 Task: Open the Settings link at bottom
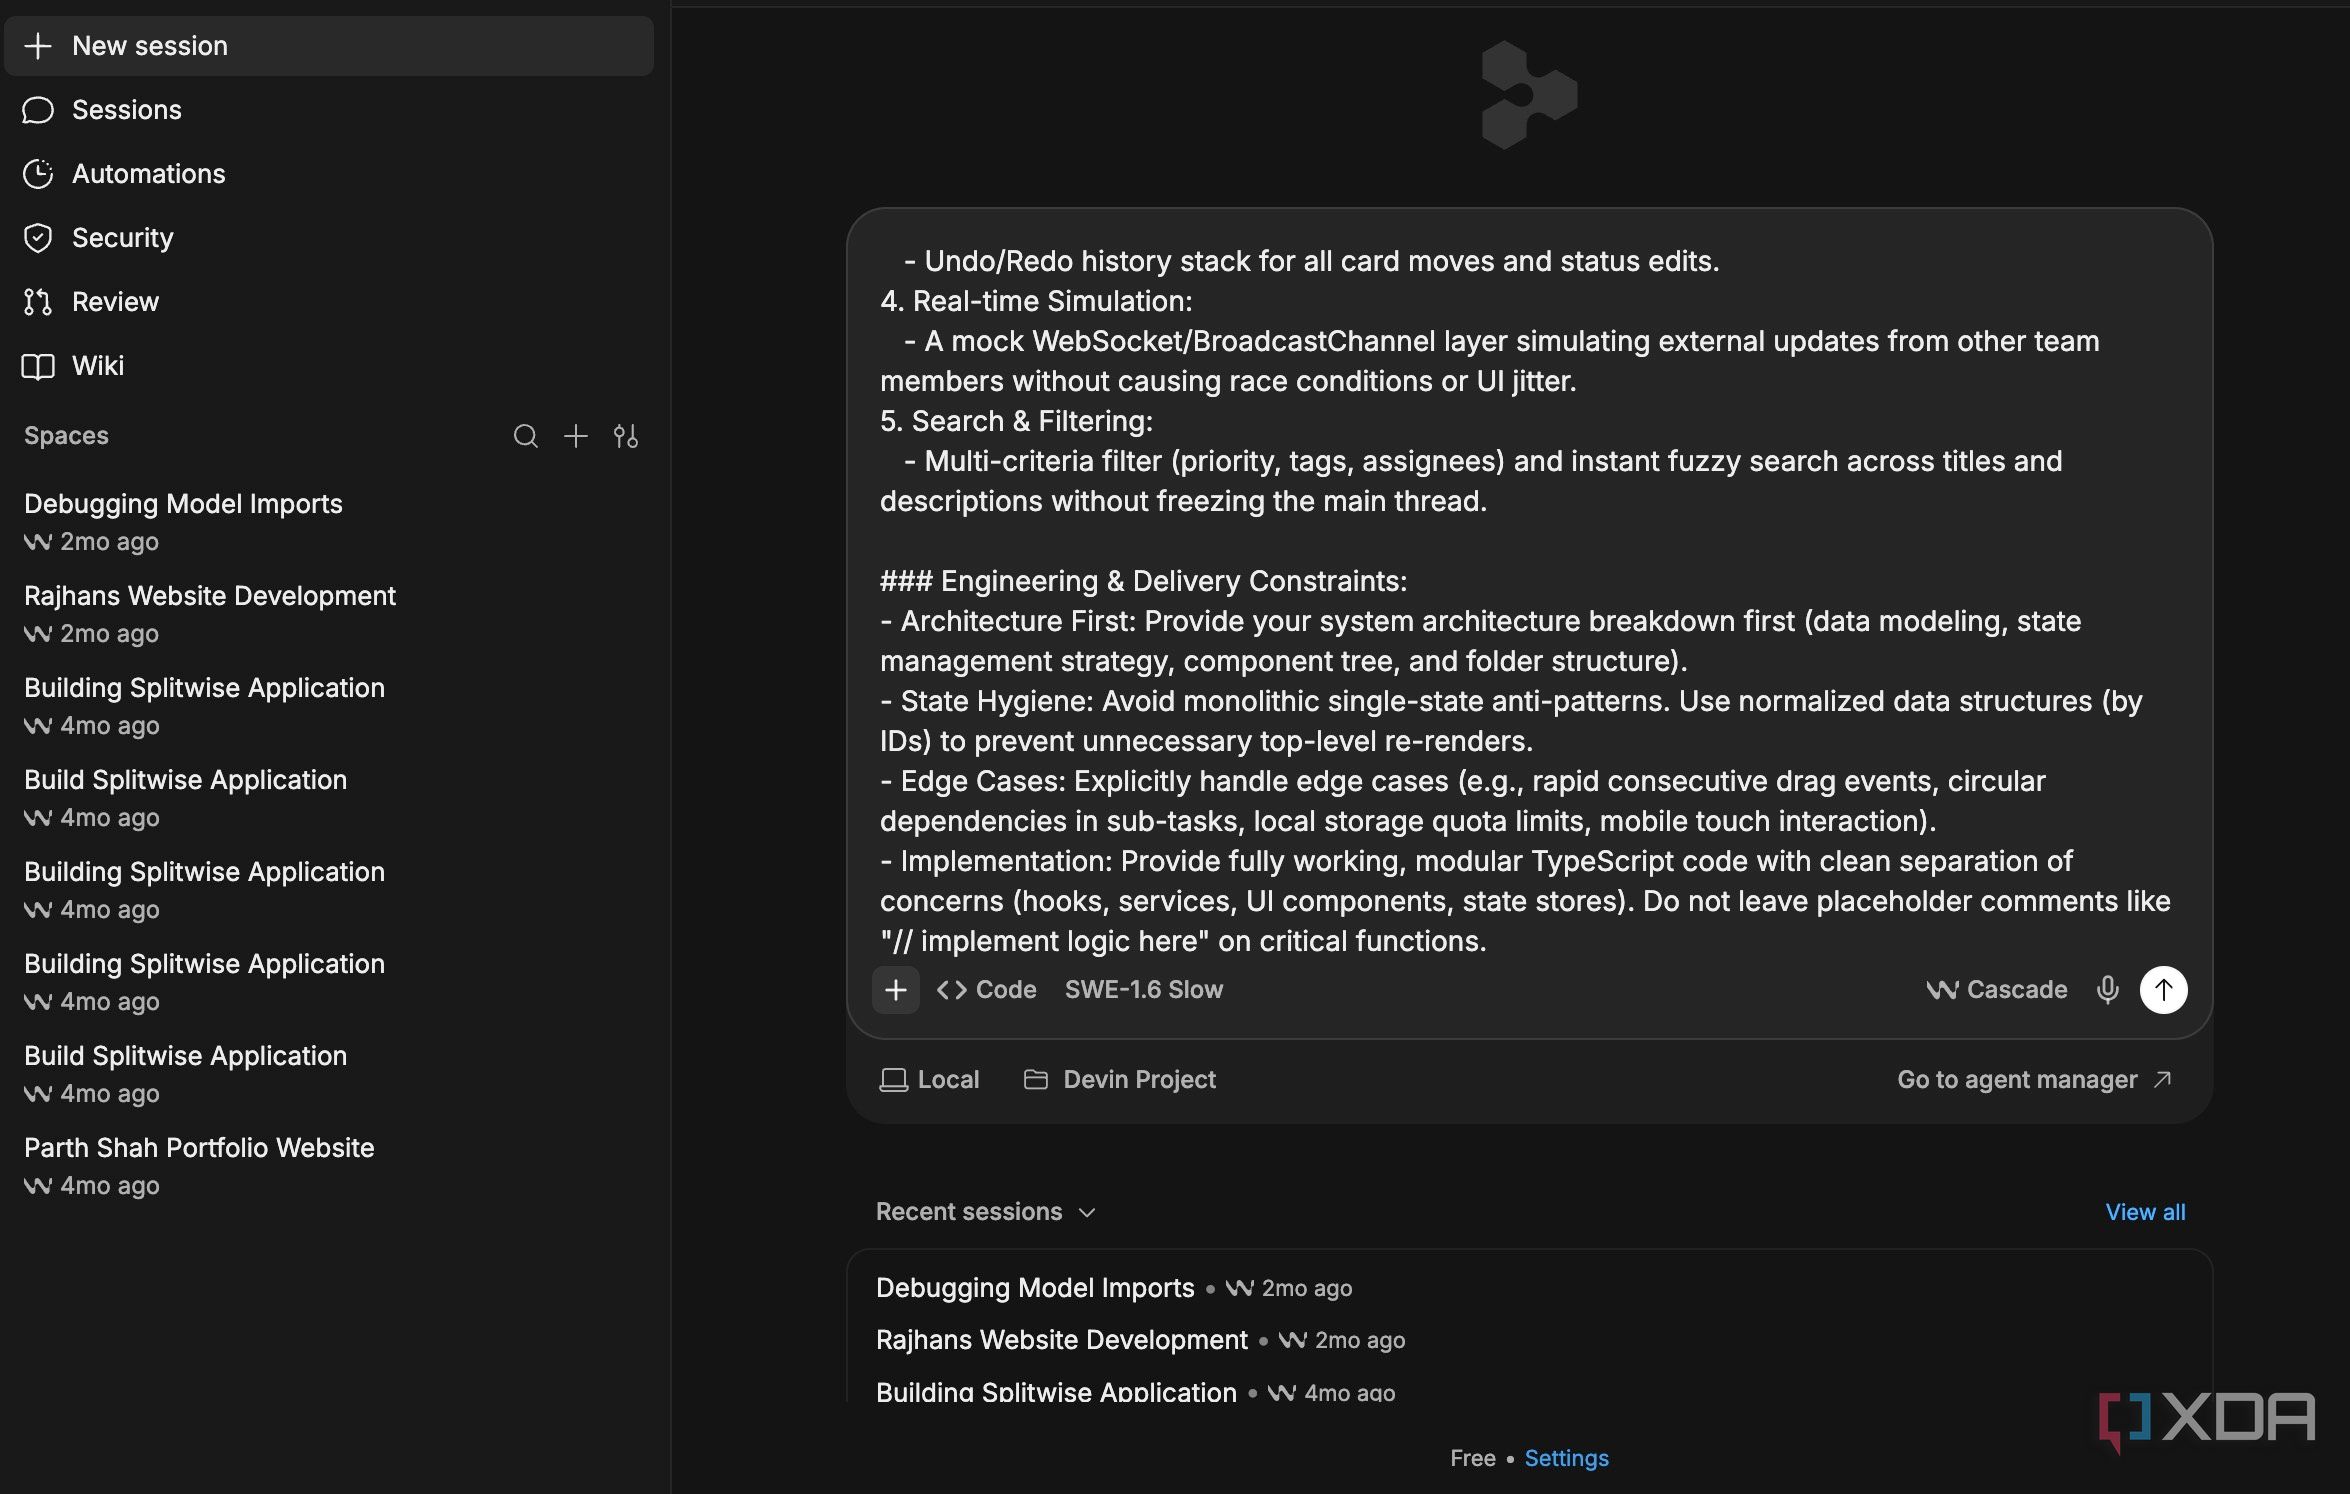tap(1566, 1458)
